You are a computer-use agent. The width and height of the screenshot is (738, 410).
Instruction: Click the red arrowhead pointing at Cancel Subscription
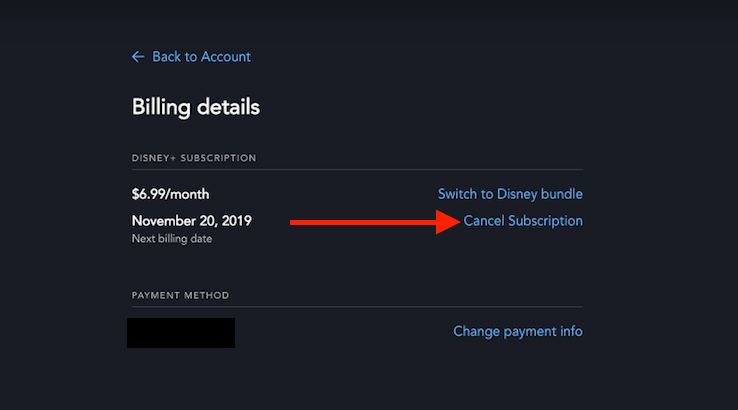(x=447, y=221)
